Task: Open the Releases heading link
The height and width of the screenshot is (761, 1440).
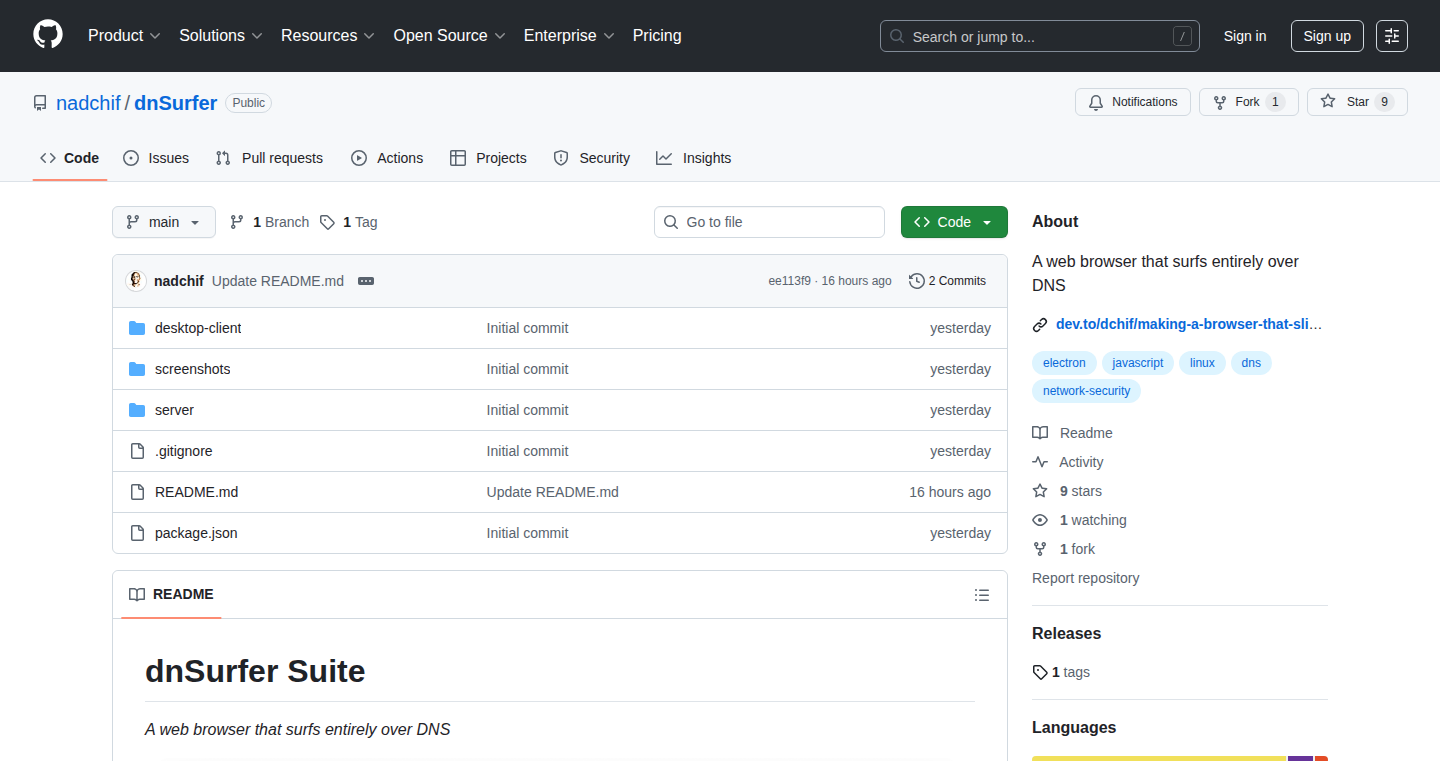Action: (1066, 634)
